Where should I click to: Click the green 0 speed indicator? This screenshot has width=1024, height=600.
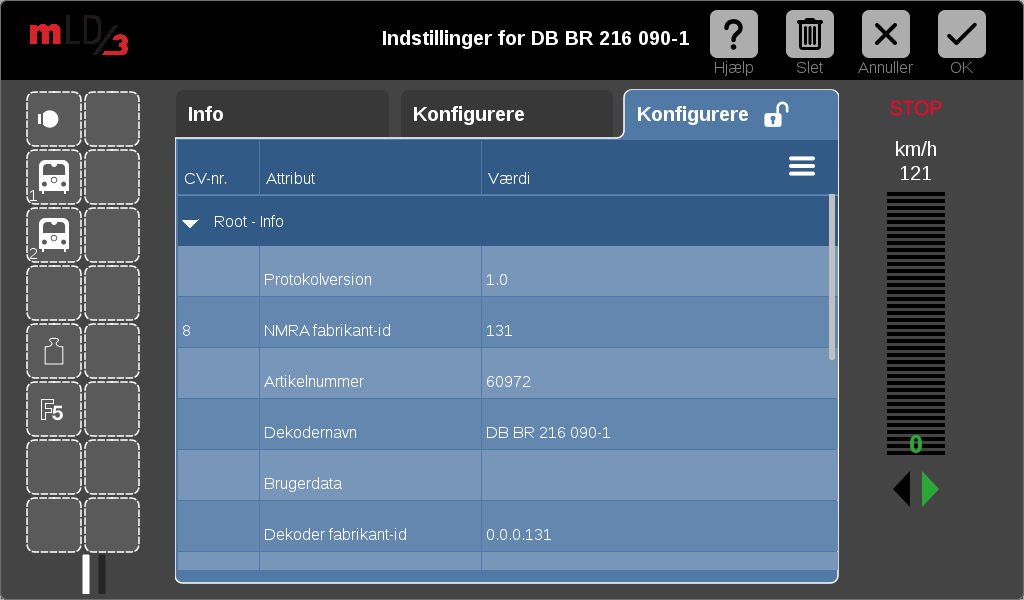point(916,444)
